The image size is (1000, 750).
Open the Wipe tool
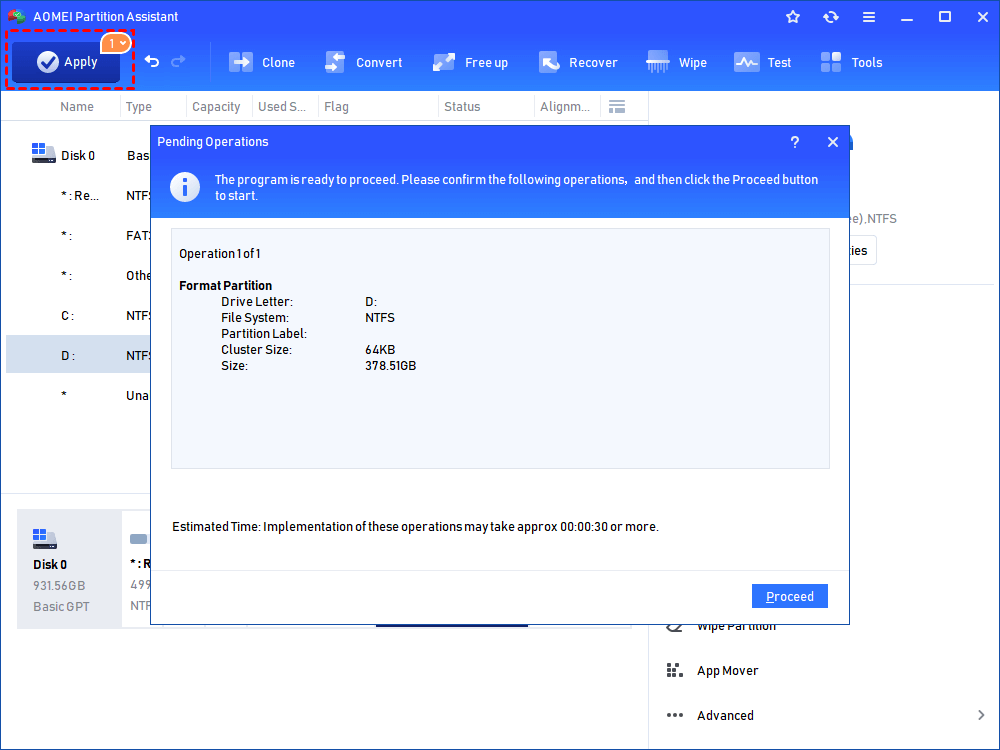tap(676, 62)
